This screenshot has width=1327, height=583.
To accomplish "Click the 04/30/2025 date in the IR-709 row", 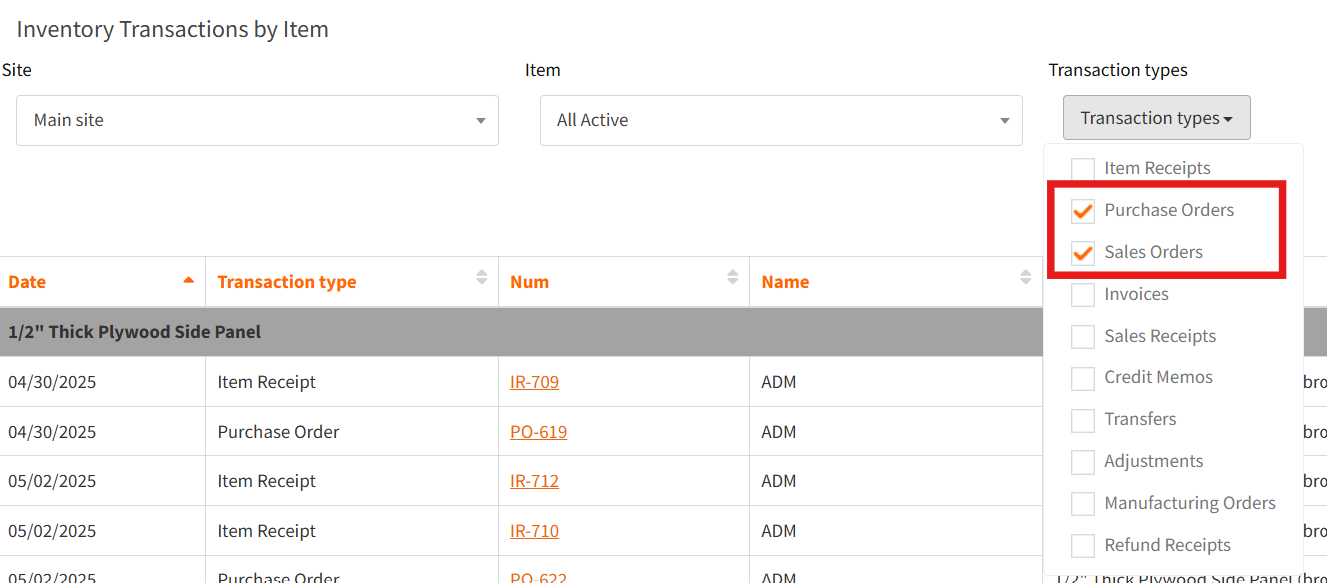I will click(52, 382).
